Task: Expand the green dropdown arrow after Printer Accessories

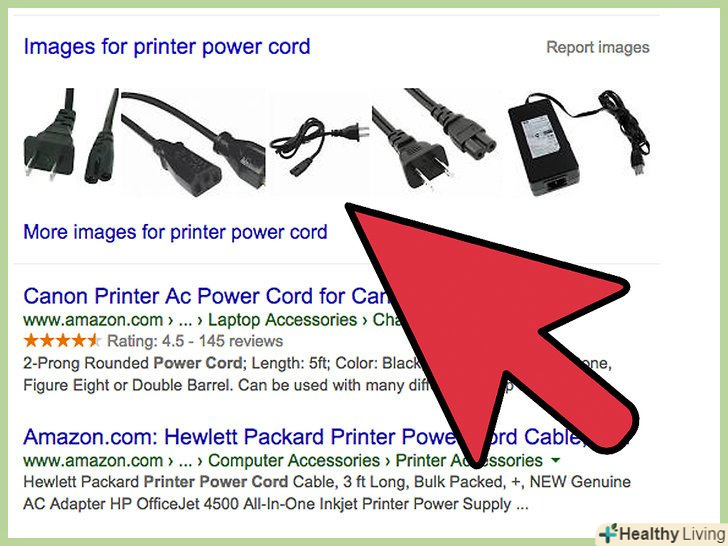Action: [555, 461]
